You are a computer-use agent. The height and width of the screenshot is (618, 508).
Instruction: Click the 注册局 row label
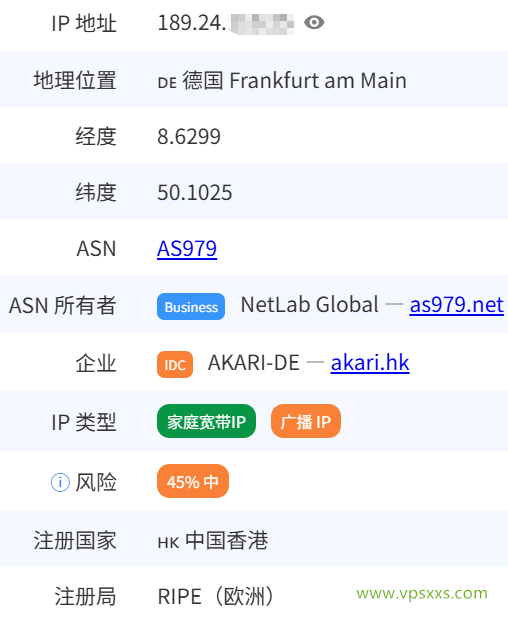(85, 596)
